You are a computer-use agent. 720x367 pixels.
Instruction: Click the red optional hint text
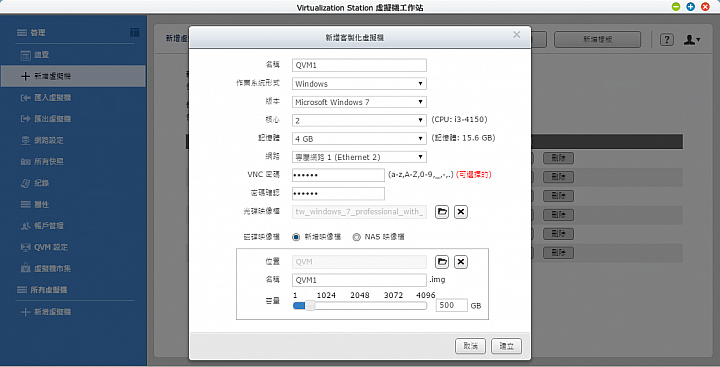(x=473, y=175)
